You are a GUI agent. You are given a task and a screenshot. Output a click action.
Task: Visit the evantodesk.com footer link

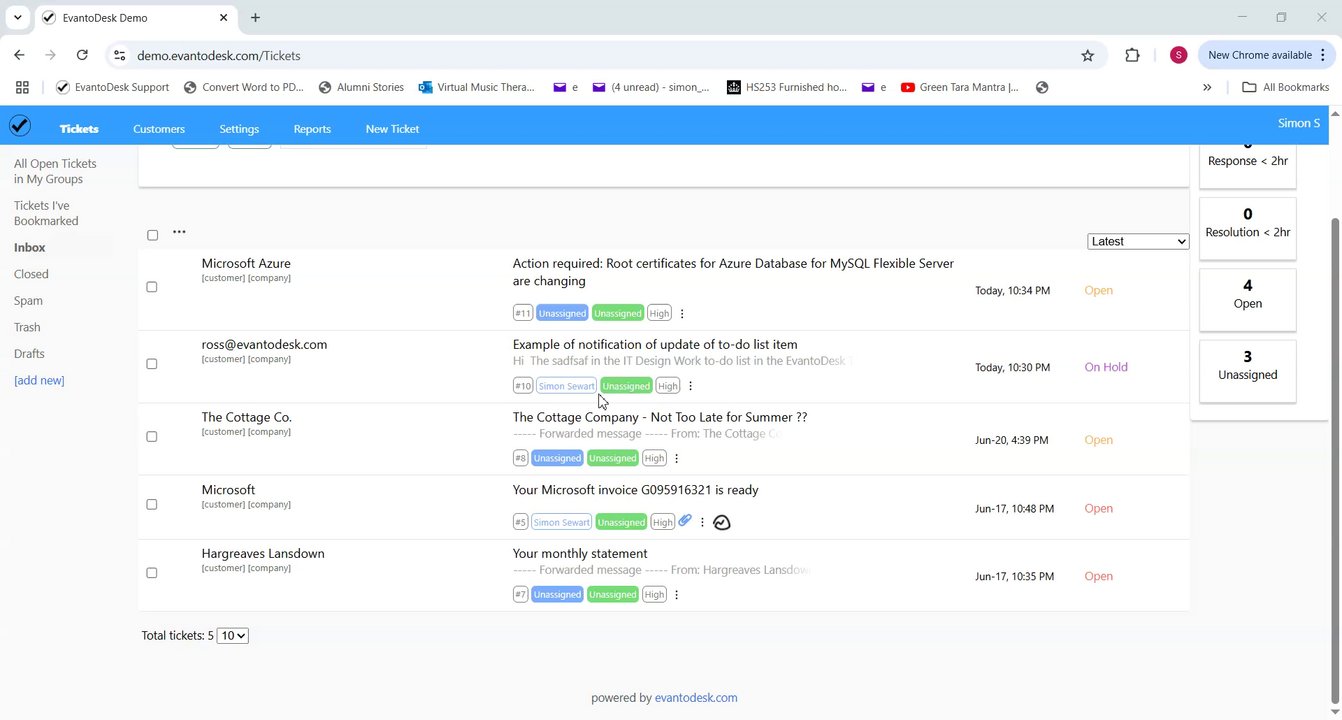696,698
